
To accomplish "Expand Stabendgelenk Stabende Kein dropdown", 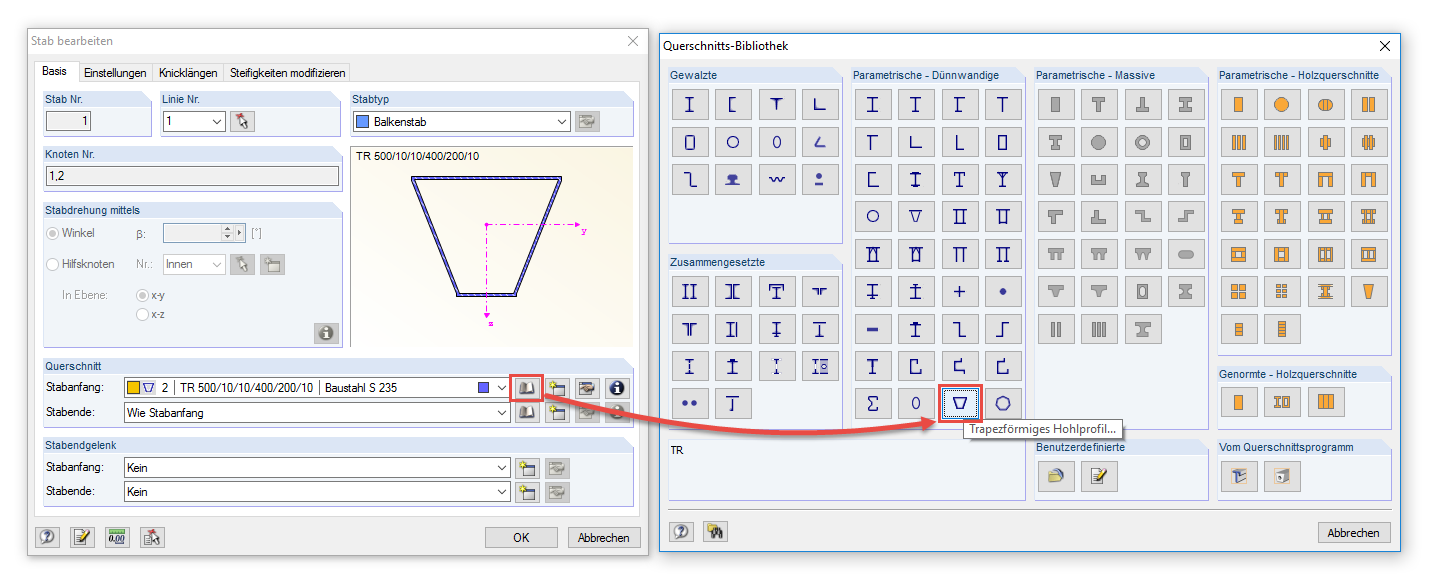I will click(501, 492).
